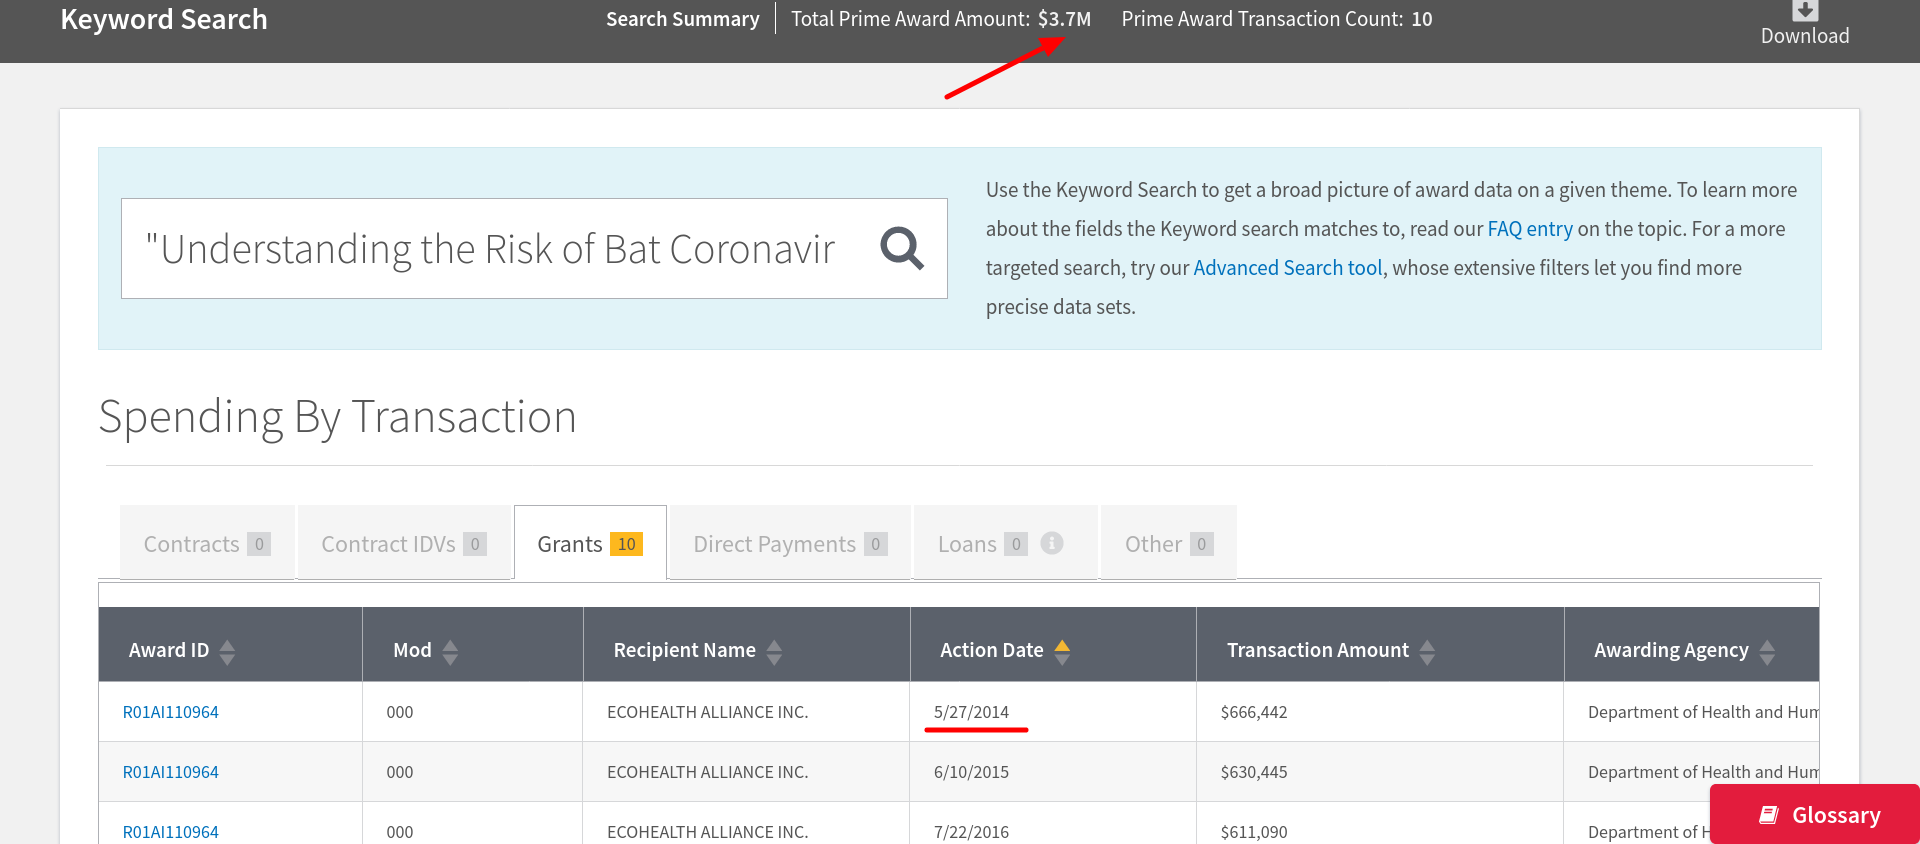Open award R01AI110964 dated 6/10/2015
The width and height of the screenshot is (1920, 844).
point(170,772)
